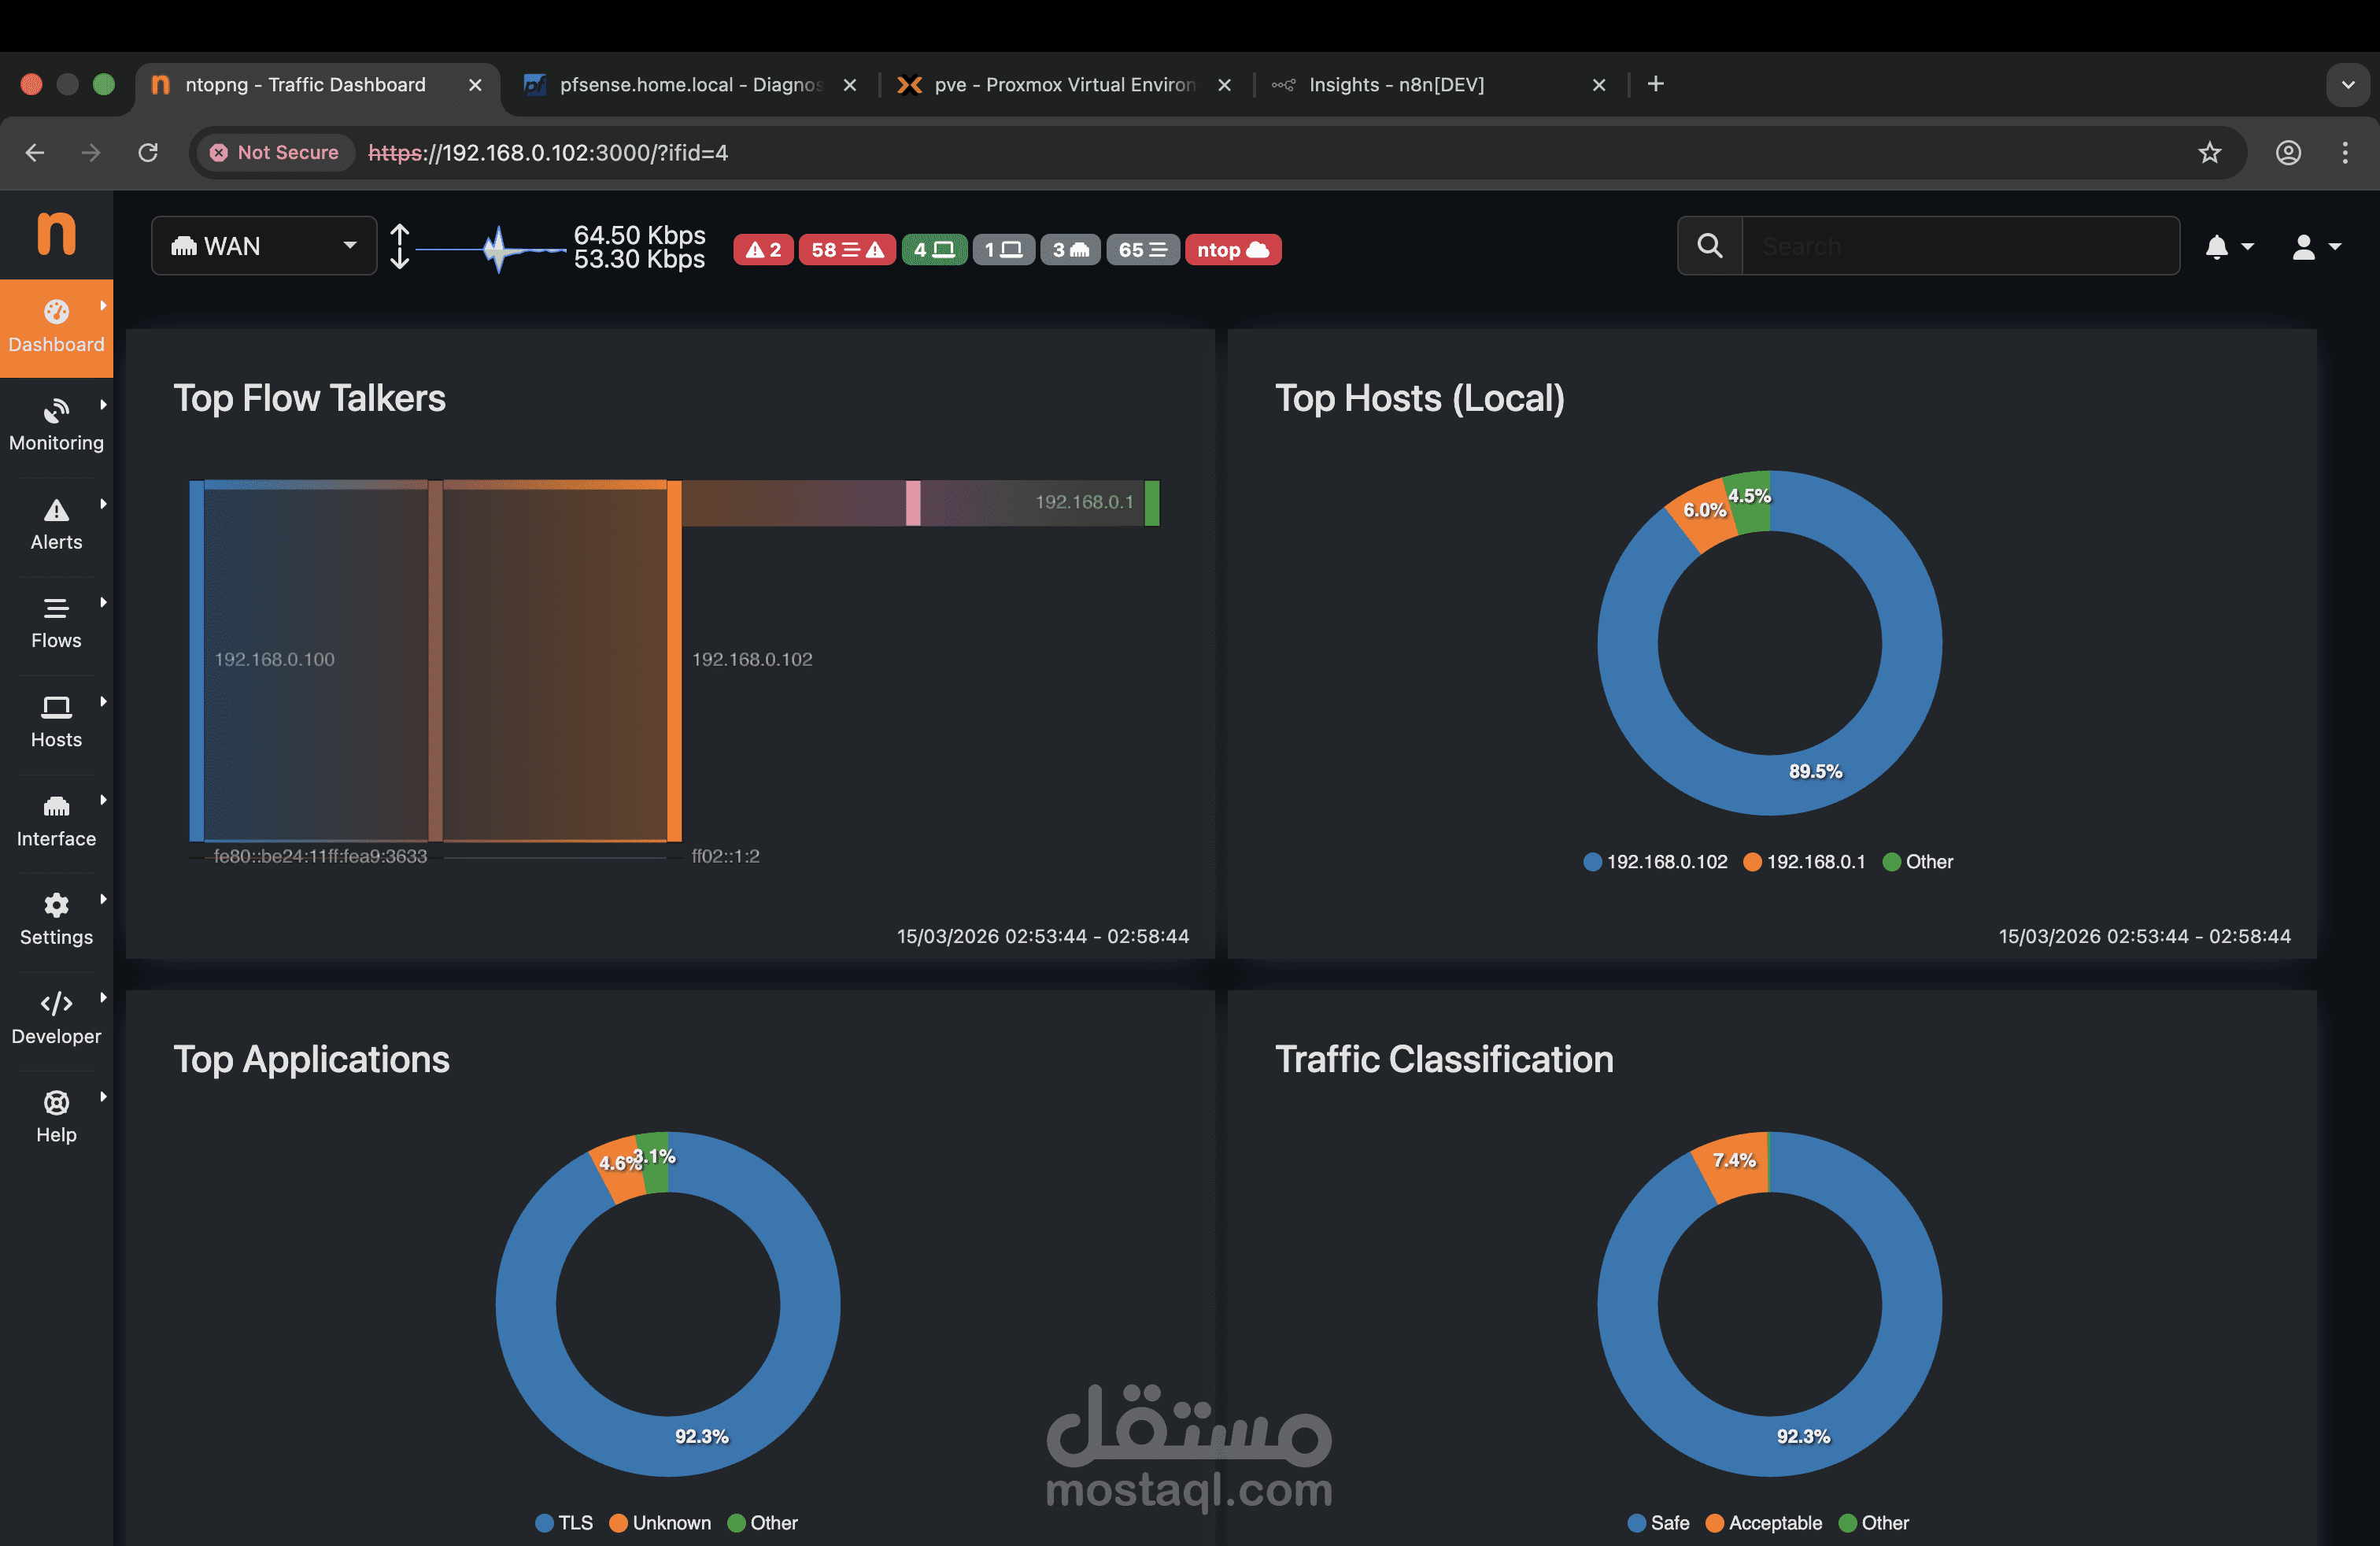Click the ntopng logo icon
Image resolution: width=2380 pixels, height=1546 pixels.
56,234
